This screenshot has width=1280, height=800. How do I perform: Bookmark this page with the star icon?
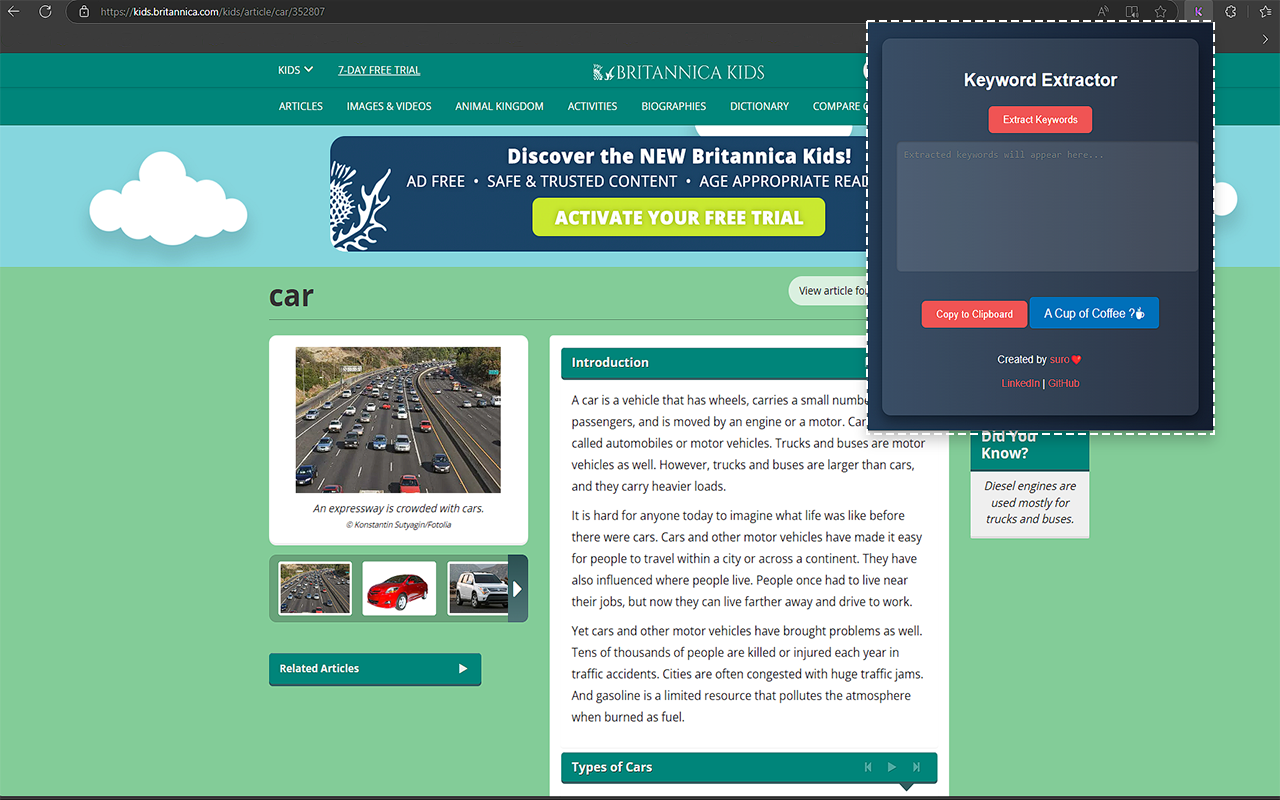coord(1161,12)
